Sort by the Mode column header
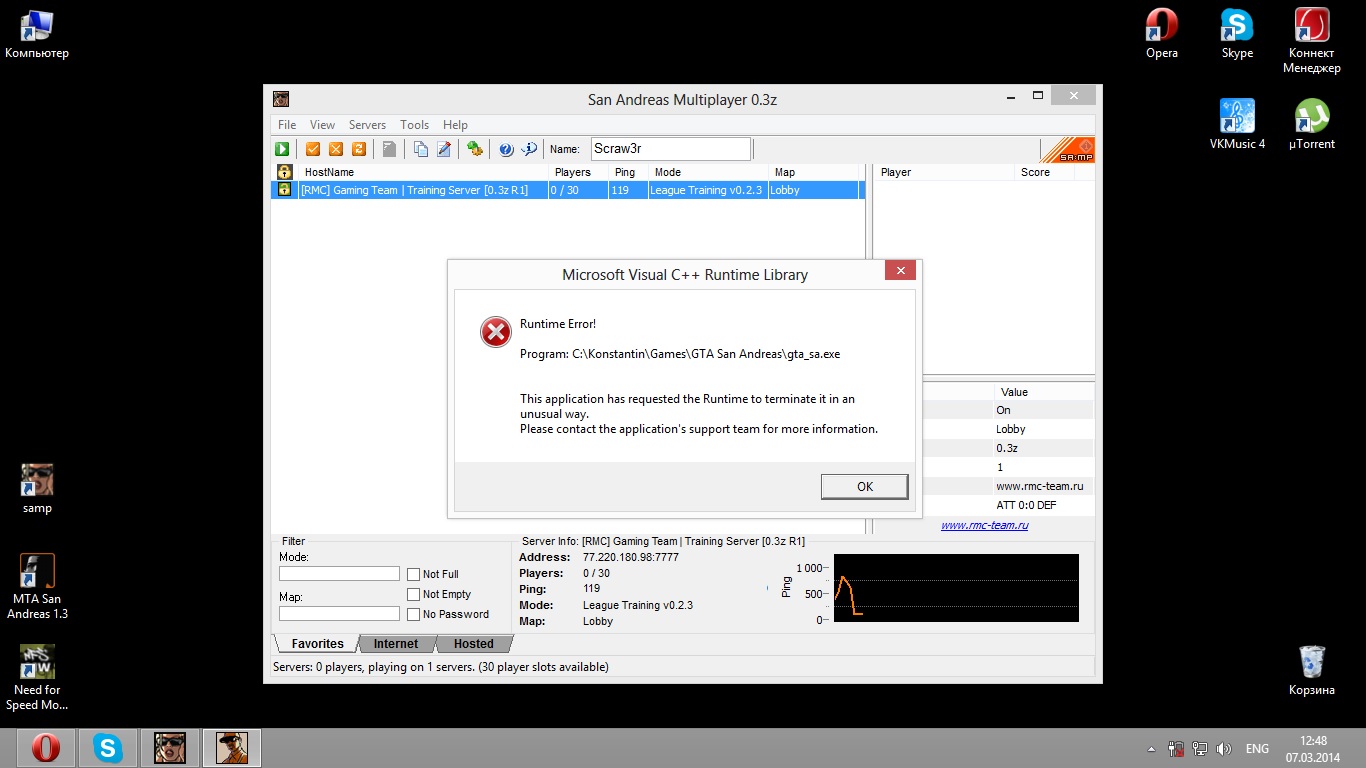The width and height of the screenshot is (1366, 768). (708, 172)
